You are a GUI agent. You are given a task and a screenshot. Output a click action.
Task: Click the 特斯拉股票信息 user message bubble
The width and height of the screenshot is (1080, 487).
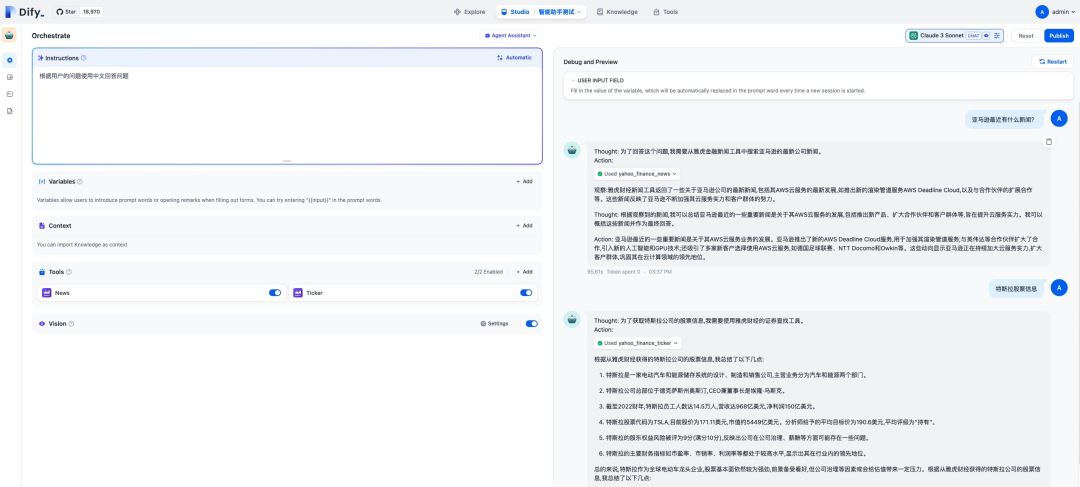[x=1017, y=289]
